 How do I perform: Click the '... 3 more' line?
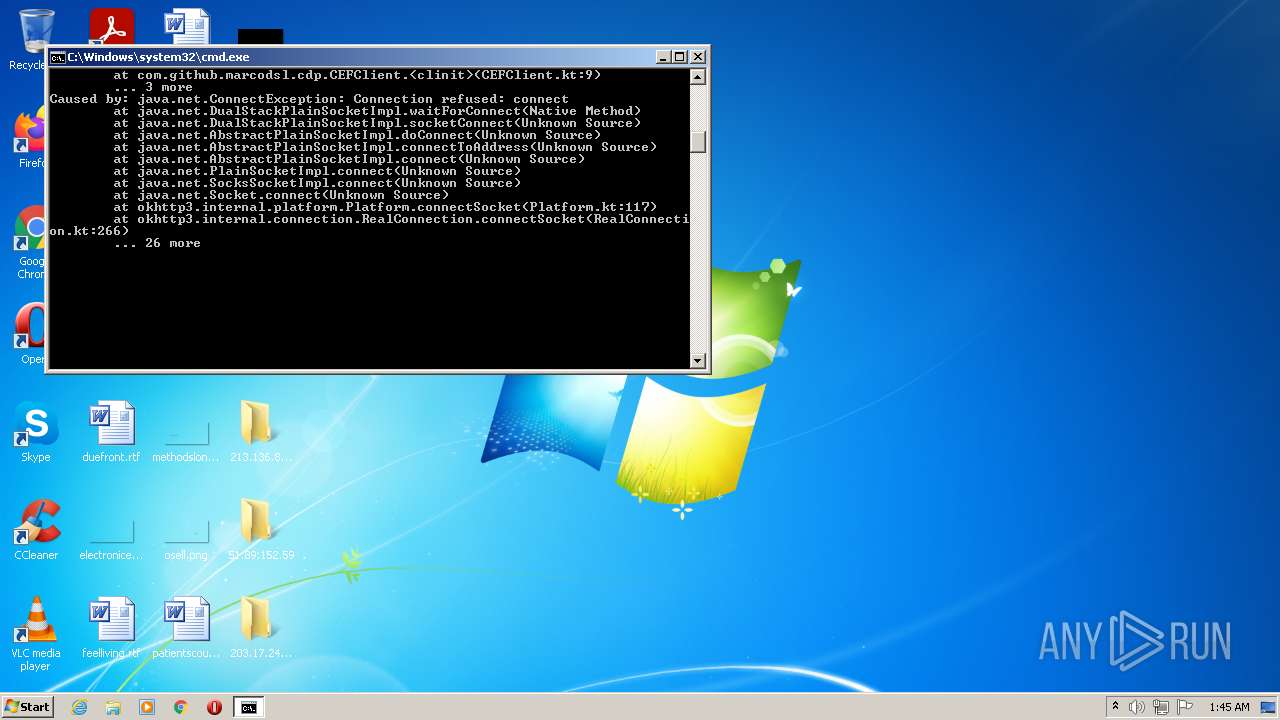pos(153,87)
